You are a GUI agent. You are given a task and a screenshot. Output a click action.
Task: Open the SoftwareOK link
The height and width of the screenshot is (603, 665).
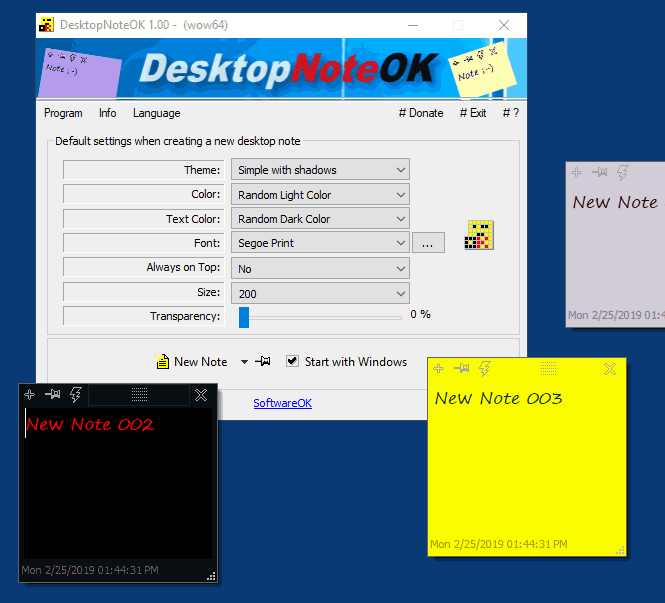click(282, 403)
